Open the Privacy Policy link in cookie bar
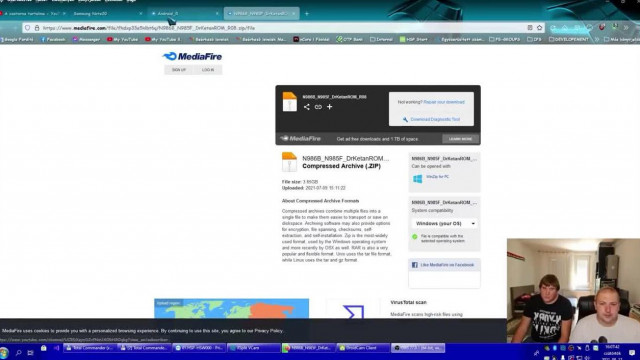Viewport: 640px width, 360px height. click(268, 331)
